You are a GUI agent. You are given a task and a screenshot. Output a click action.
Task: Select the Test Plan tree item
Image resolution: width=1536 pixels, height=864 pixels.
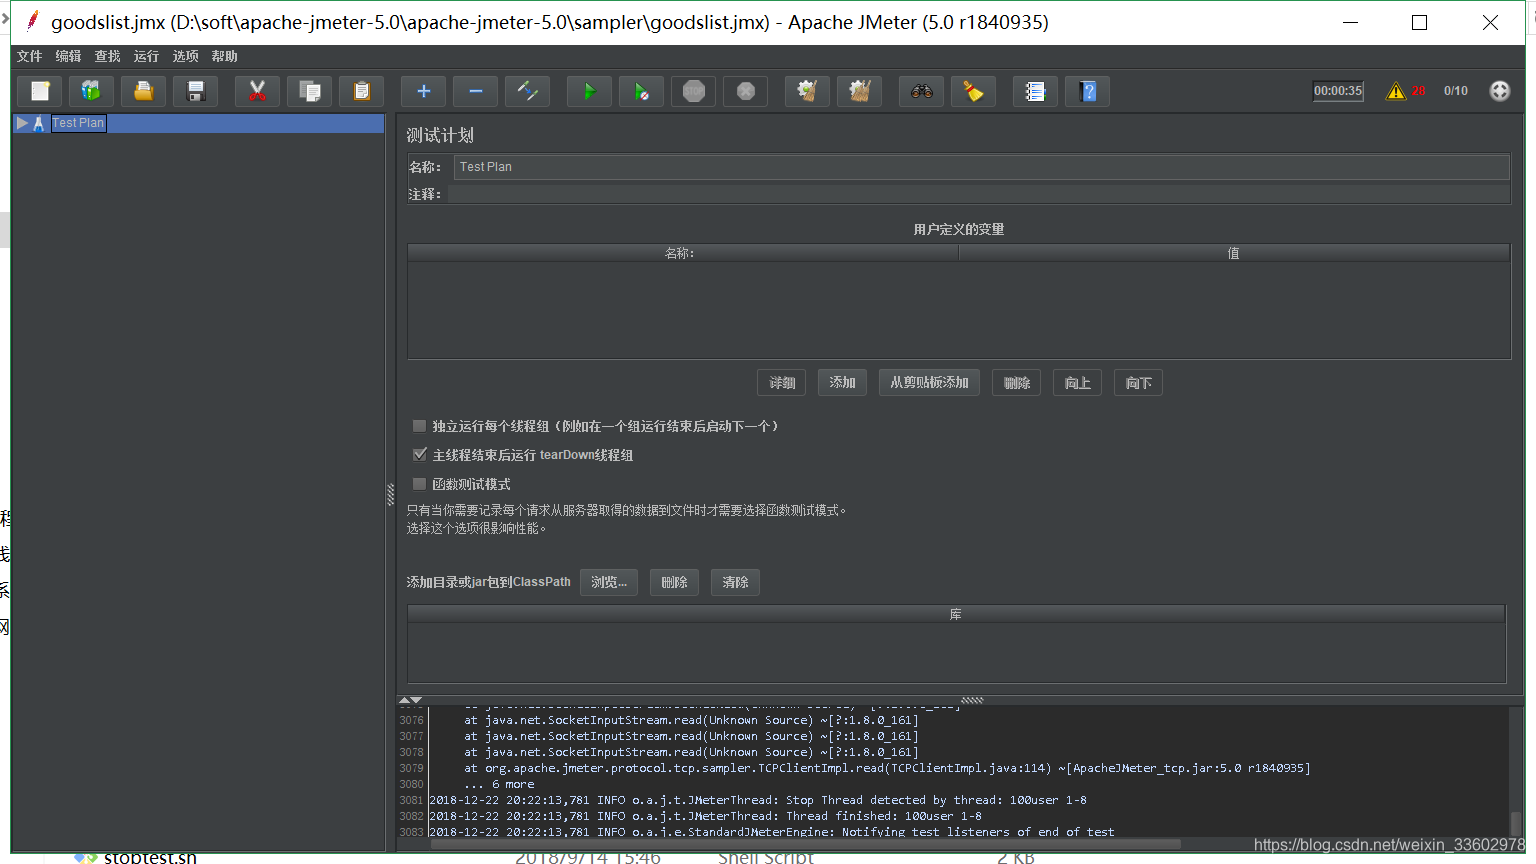(x=78, y=123)
